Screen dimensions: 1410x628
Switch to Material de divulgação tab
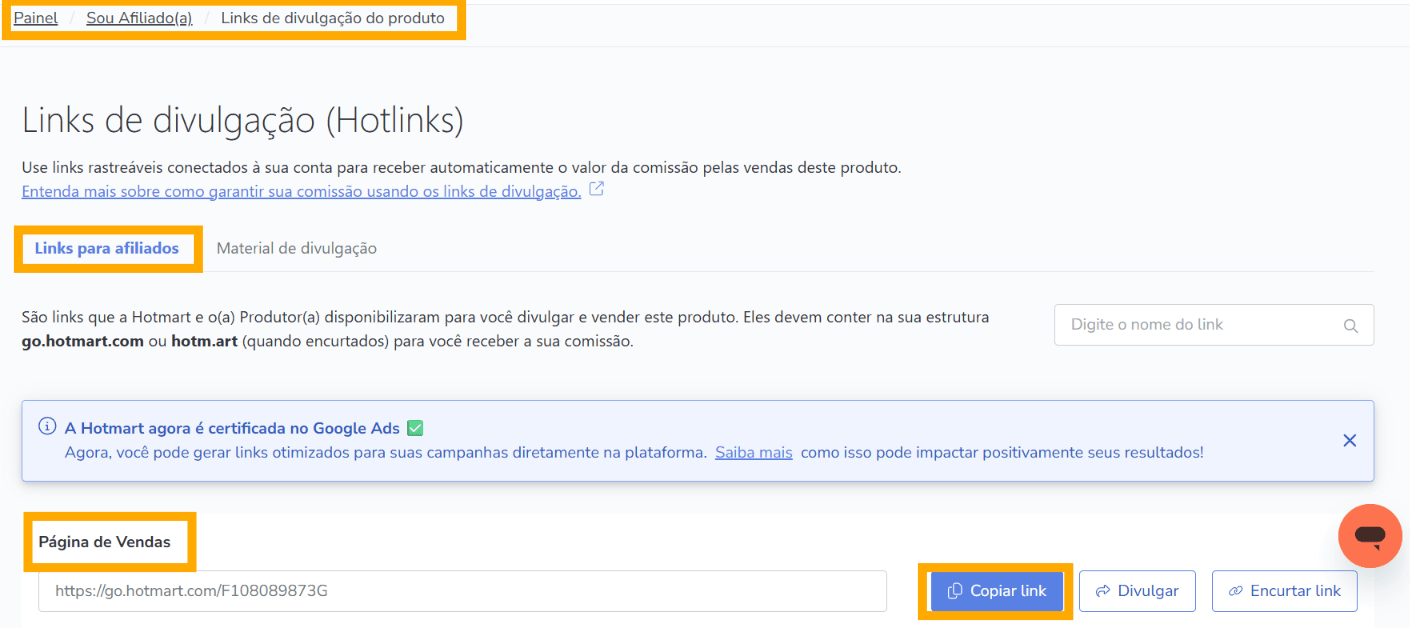[297, 248]
